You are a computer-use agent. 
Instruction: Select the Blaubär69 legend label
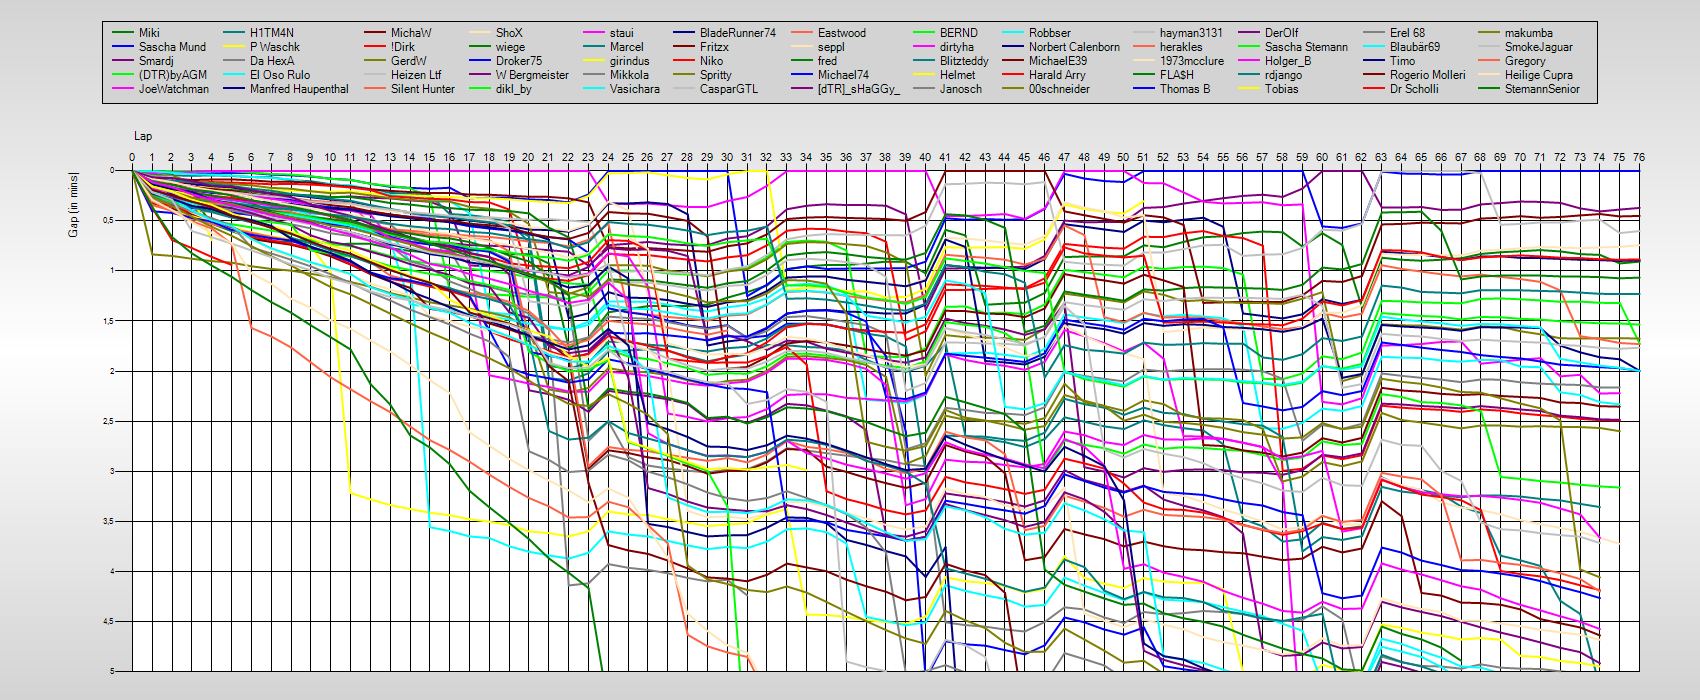(x=1415, y=47)
